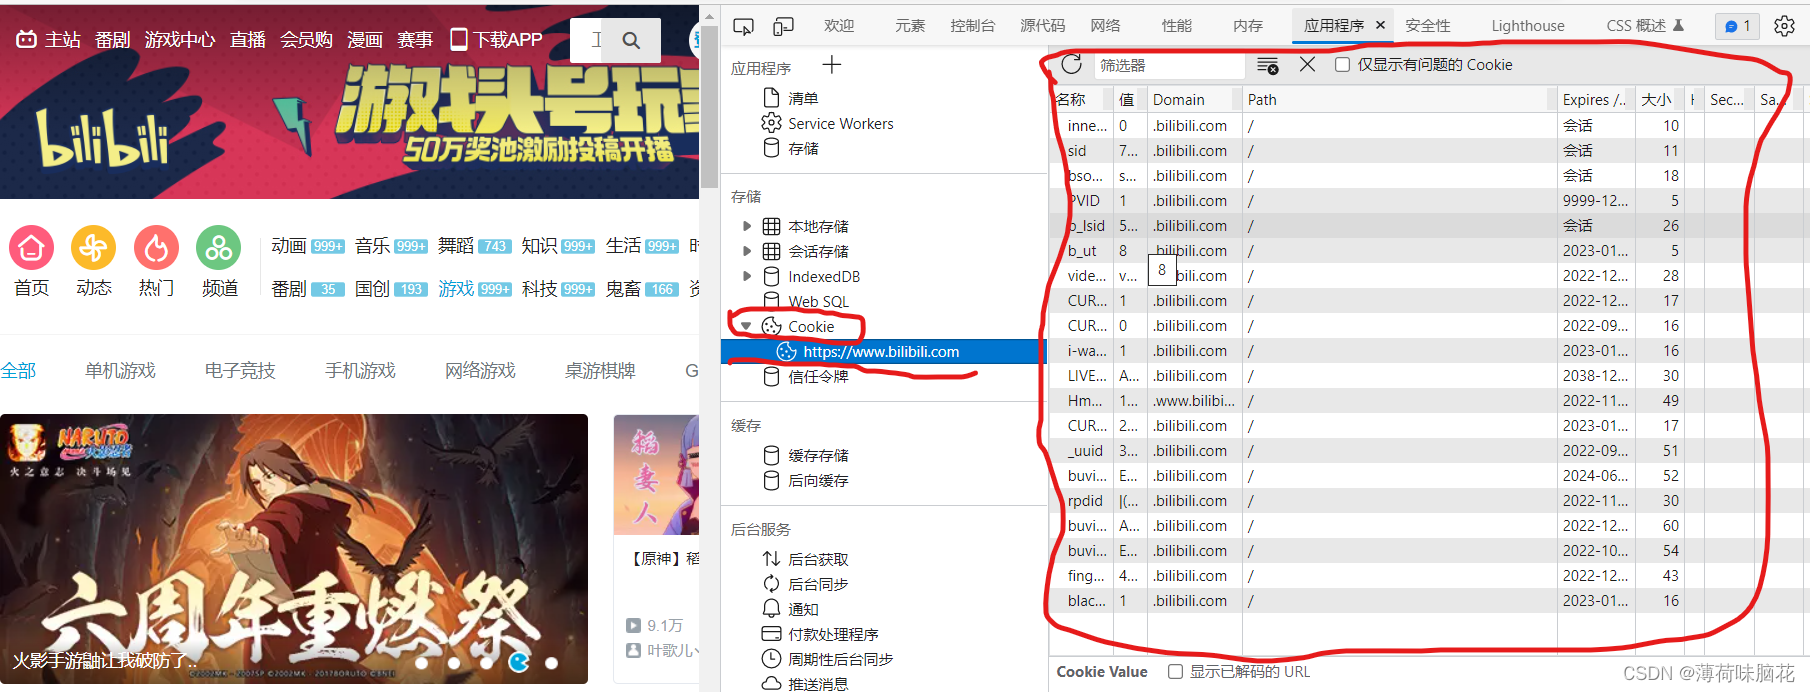The width and height of the screenshot is (1810, 692).
Task: Click the plus icon beside 应用程序
Action: tap(832, 65)
